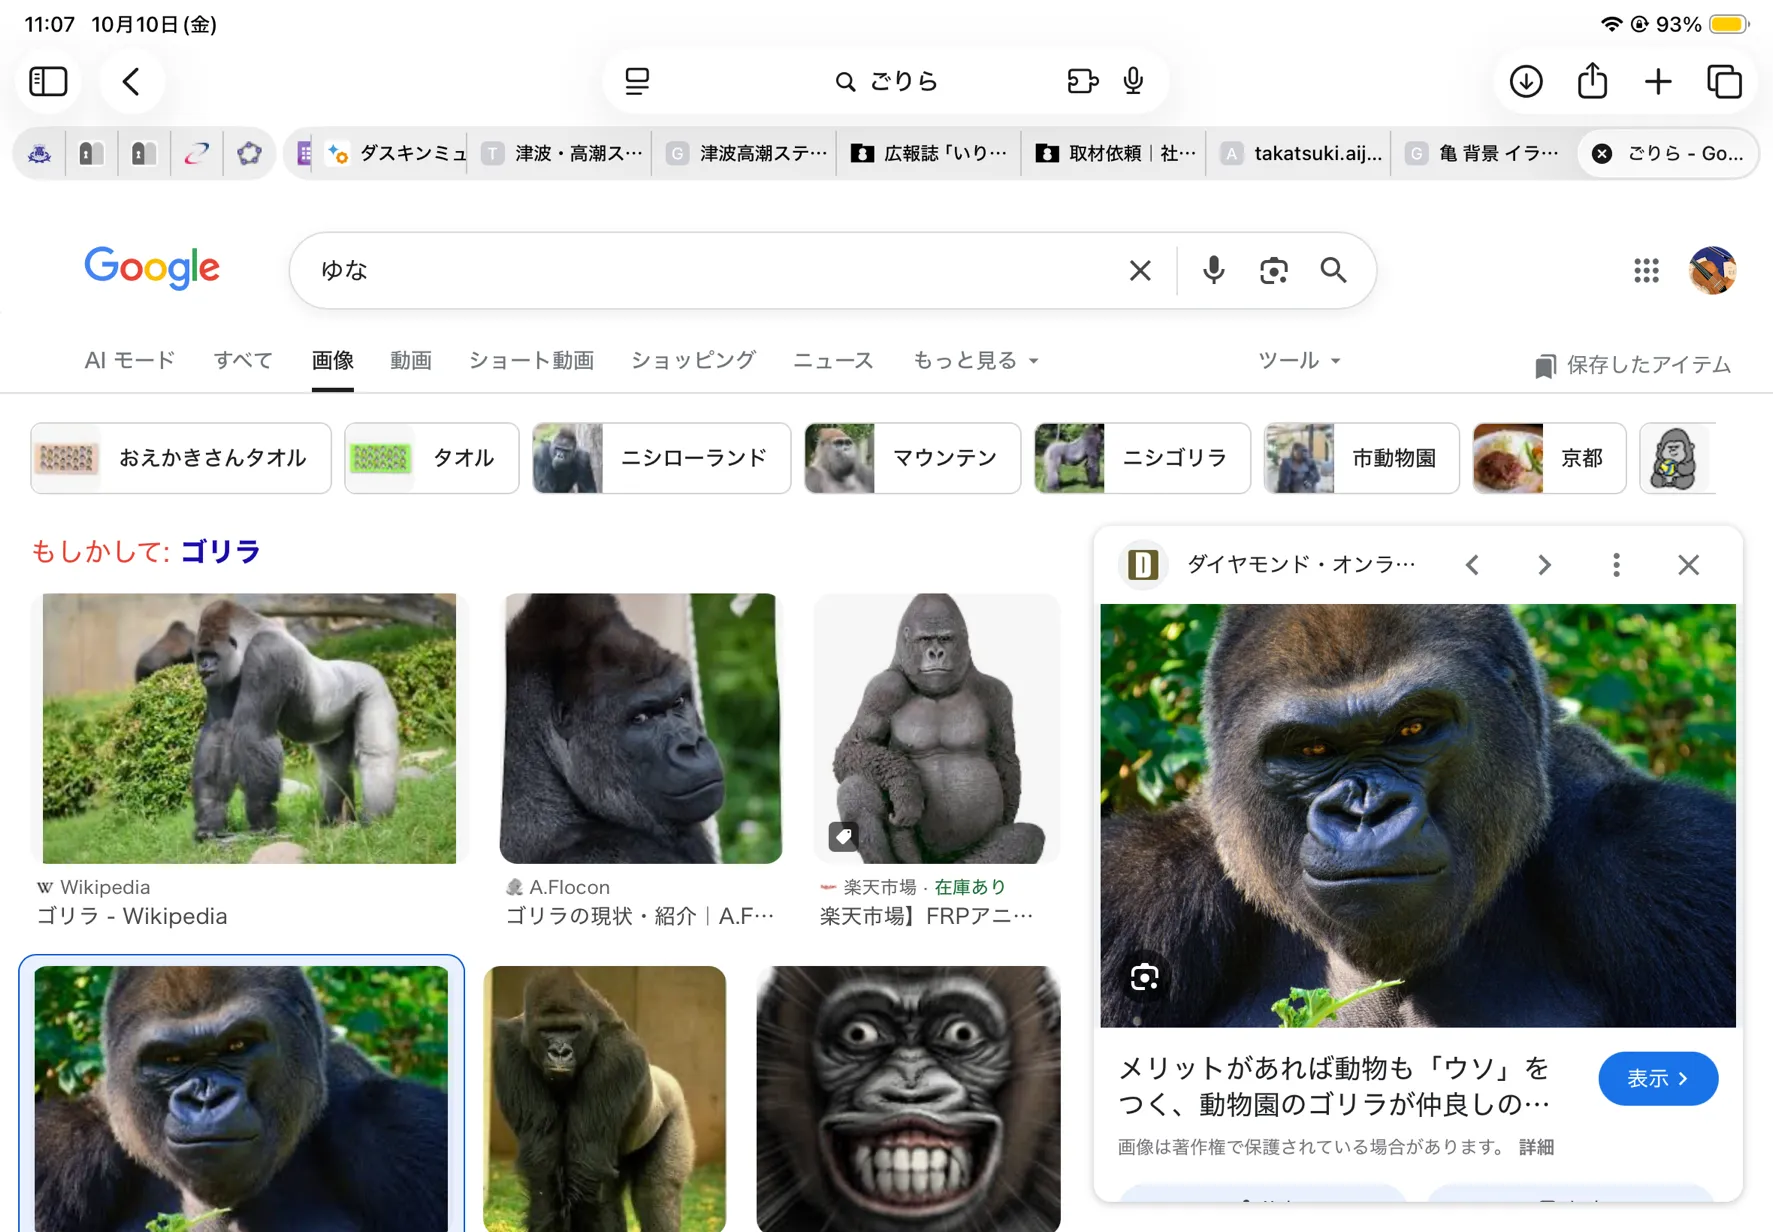
Task: Switch to the 津波高潮ステ… tab
Action: click(x=746, y=153)
